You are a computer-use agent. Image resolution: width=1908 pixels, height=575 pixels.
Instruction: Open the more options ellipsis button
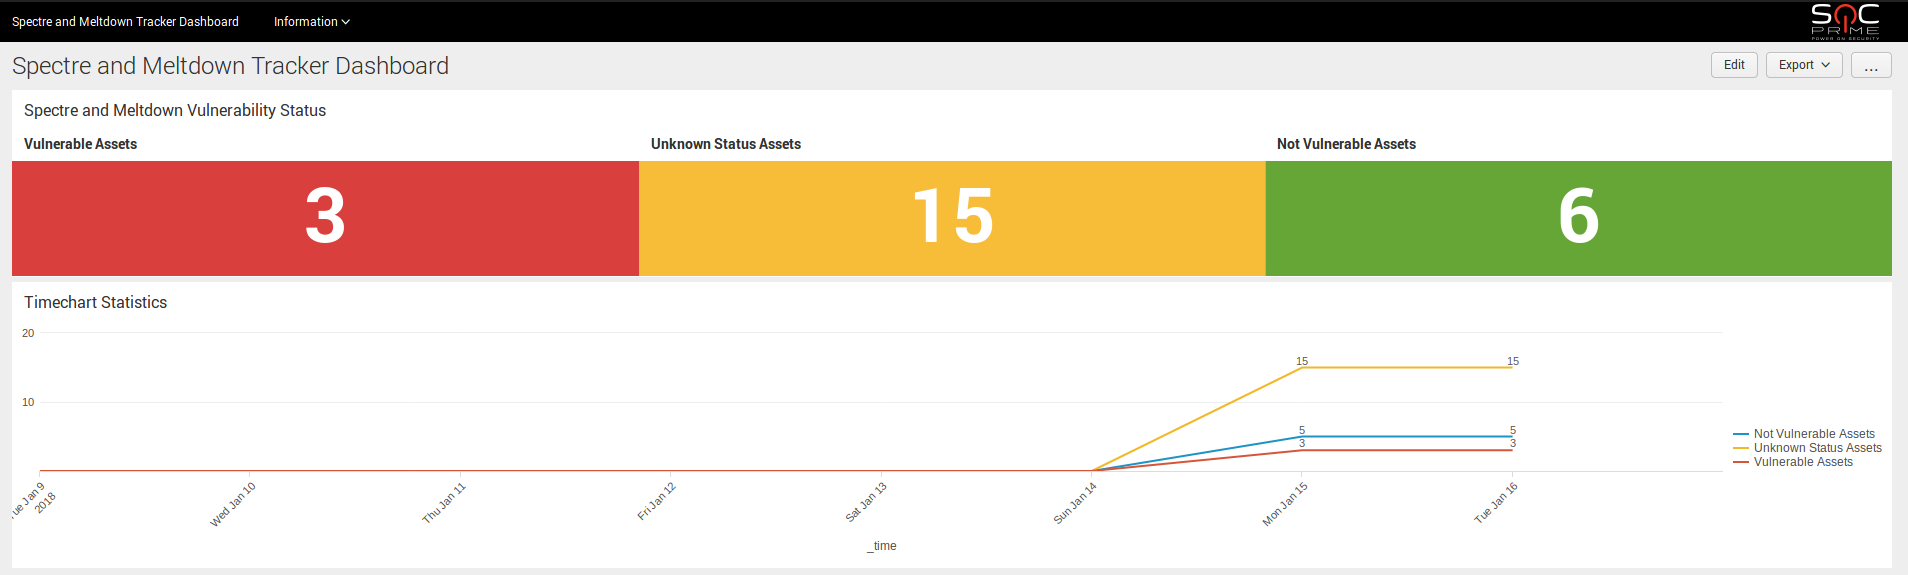pyautogui.click(x=1870, y=65)
